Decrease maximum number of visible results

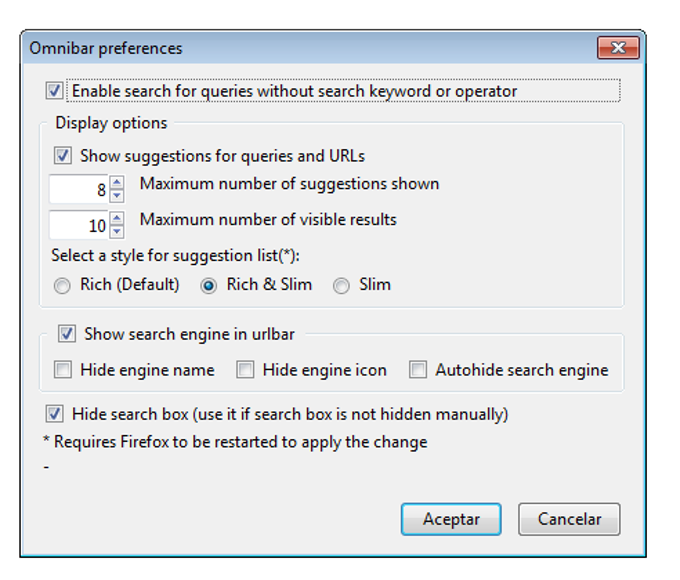(117, 231)
